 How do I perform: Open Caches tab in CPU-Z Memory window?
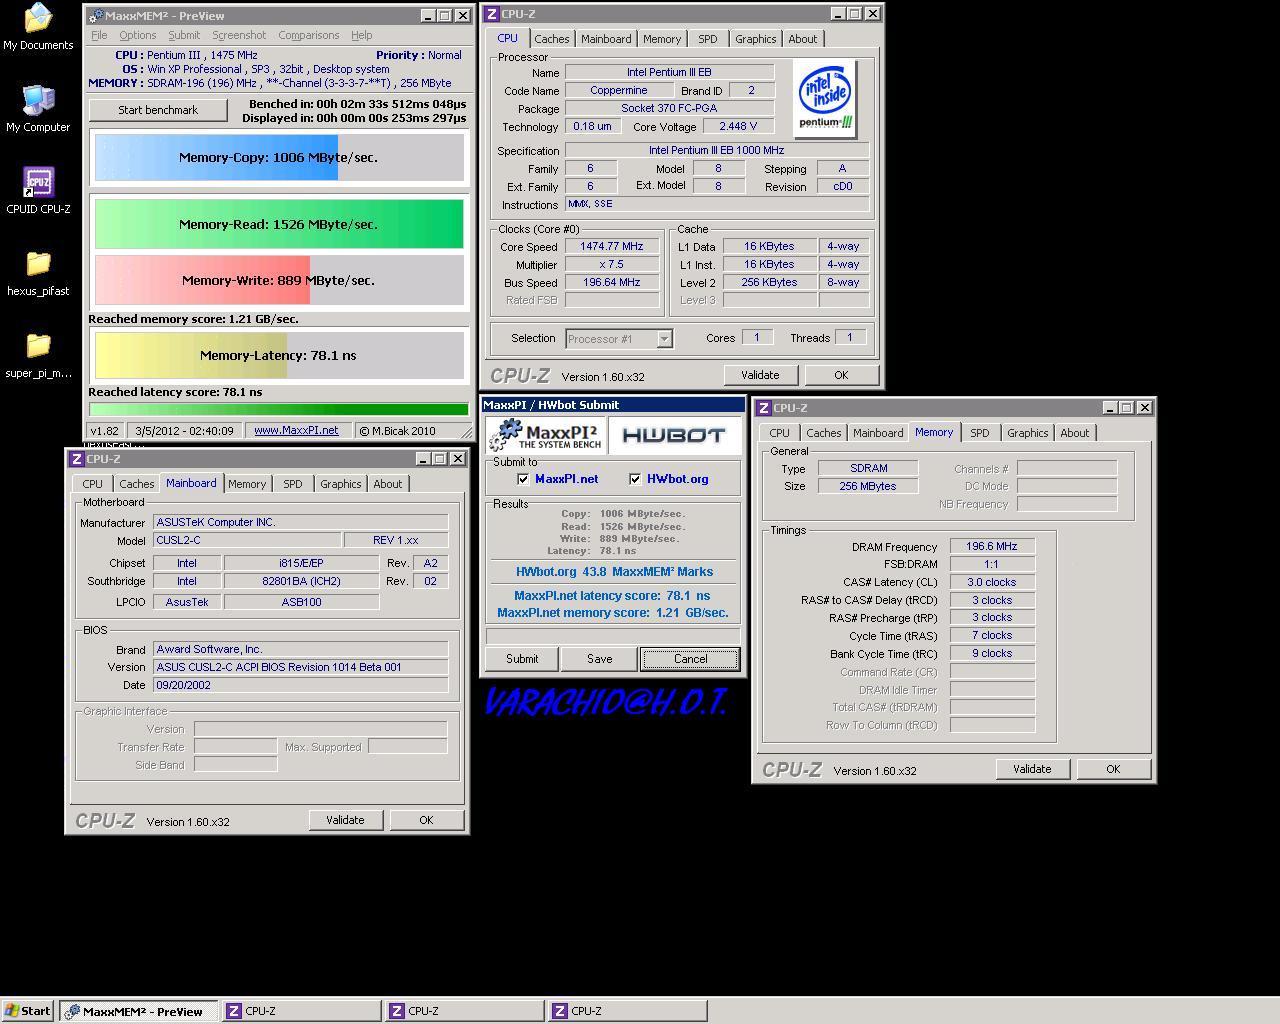[x=823, y=433]
